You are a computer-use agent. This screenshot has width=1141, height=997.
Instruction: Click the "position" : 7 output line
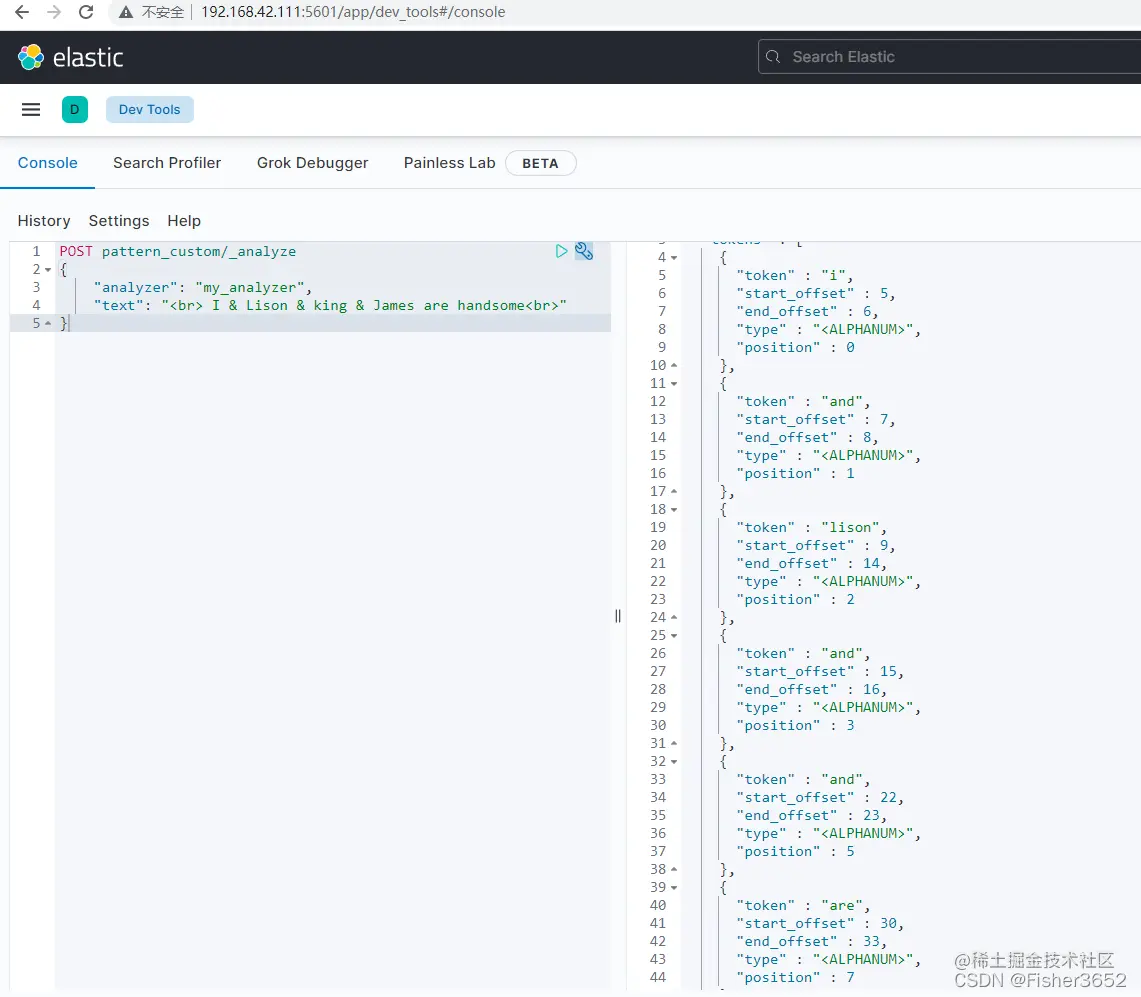tap(795, 977)
